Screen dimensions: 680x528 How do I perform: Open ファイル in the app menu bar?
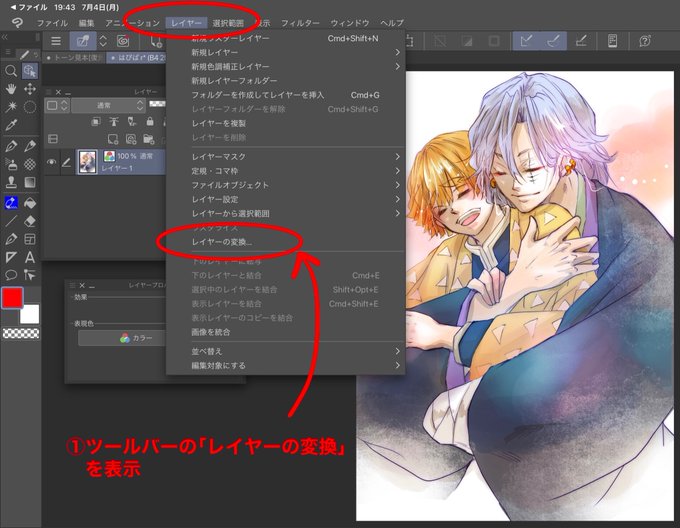pos(52,23)
